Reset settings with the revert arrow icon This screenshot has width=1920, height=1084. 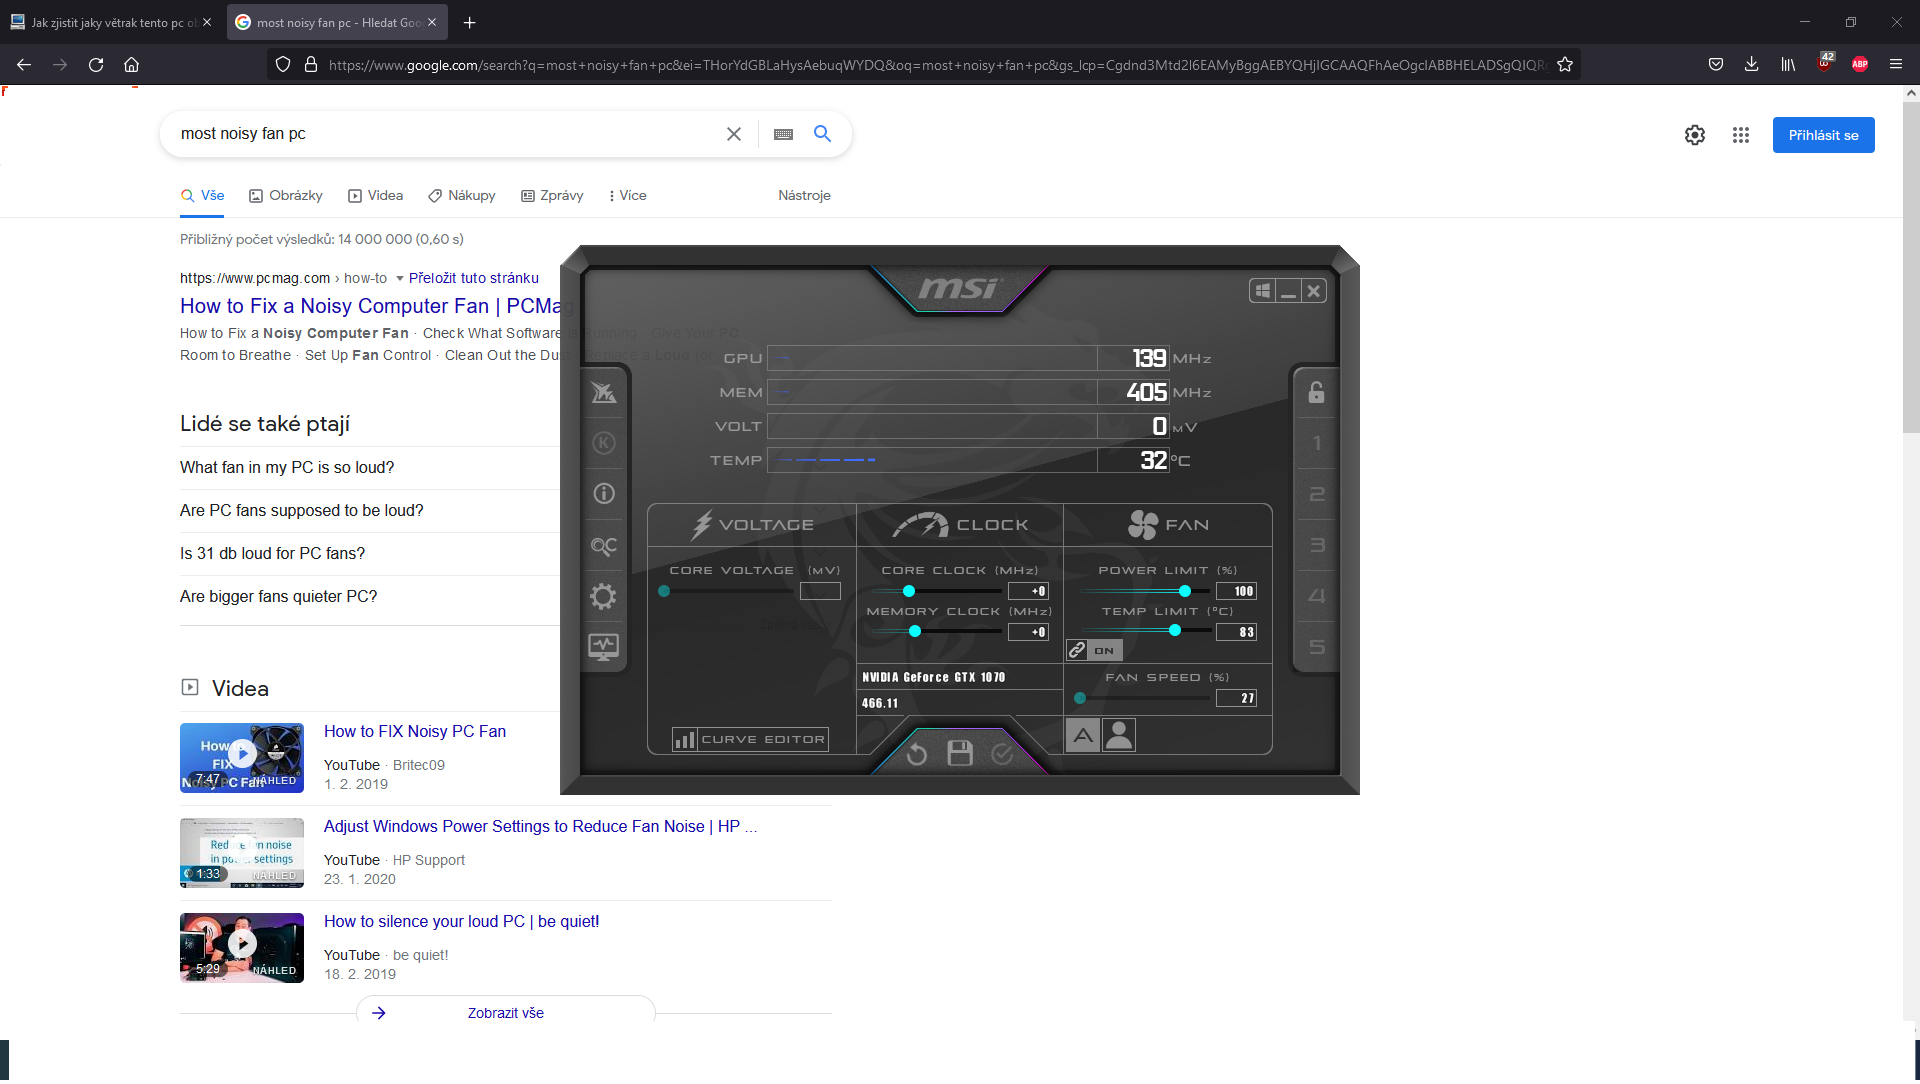pyautogui.click(x=916, y=754)
